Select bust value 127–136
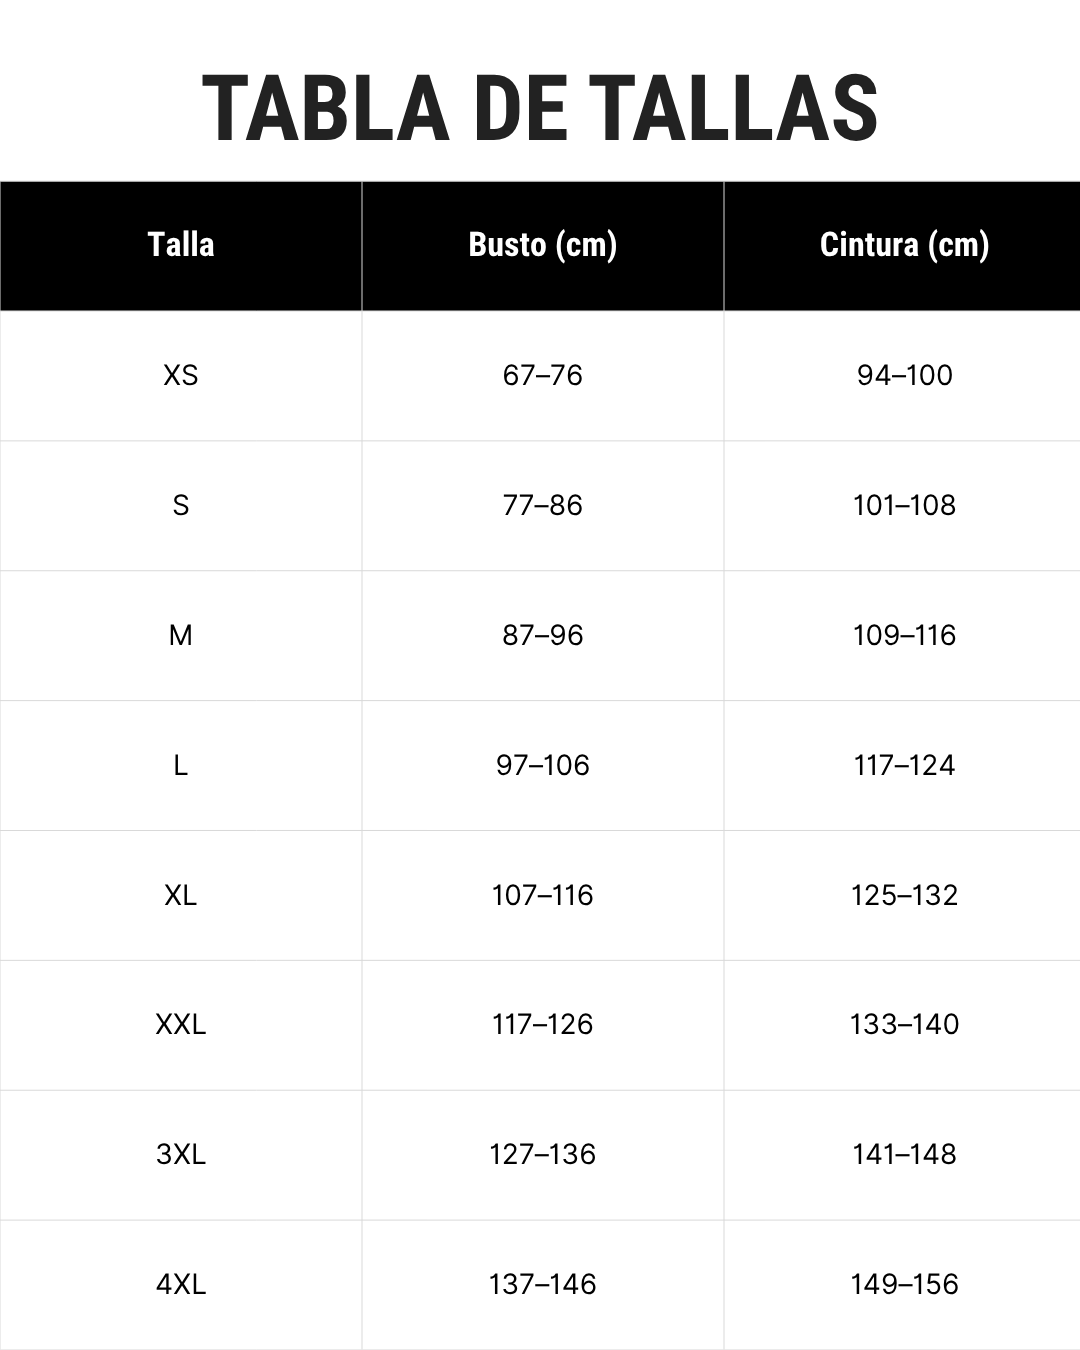The width and height of the screenshot is (1080, 1350). 543,1154
